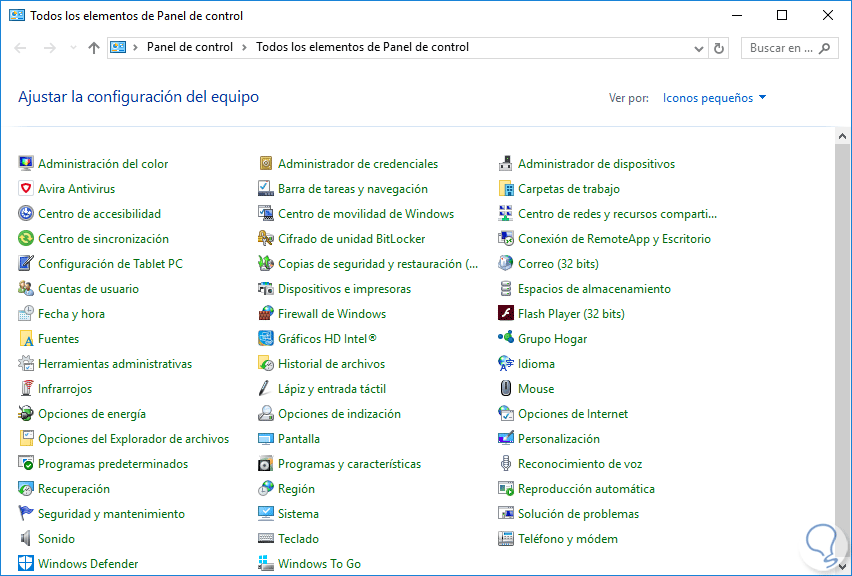Open the 'Reproducción automática' link
852x576 pixels.
click(x=586, y=489)
